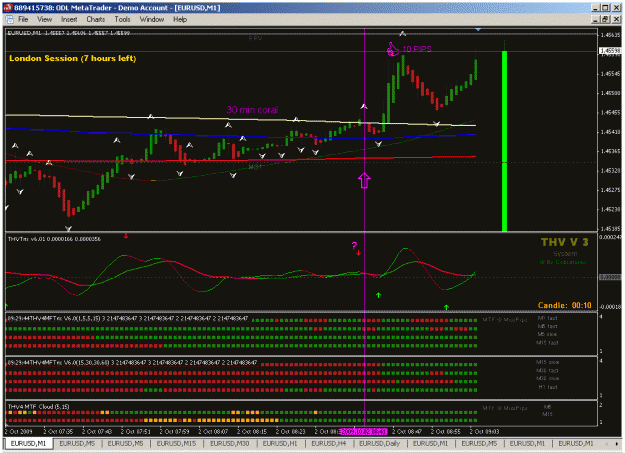Click the '10 PIPS' chart label
The image size is (625, 453).
coord(417,49)
